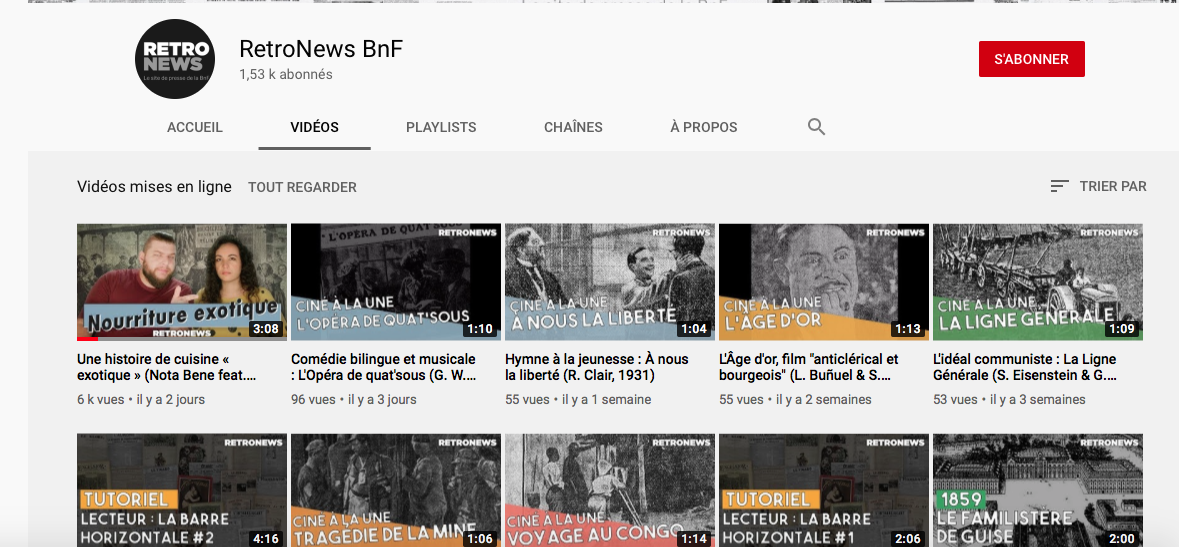The image size is (1179, 547).
Task: Open the Playlists tab
Action: (441, 127)
